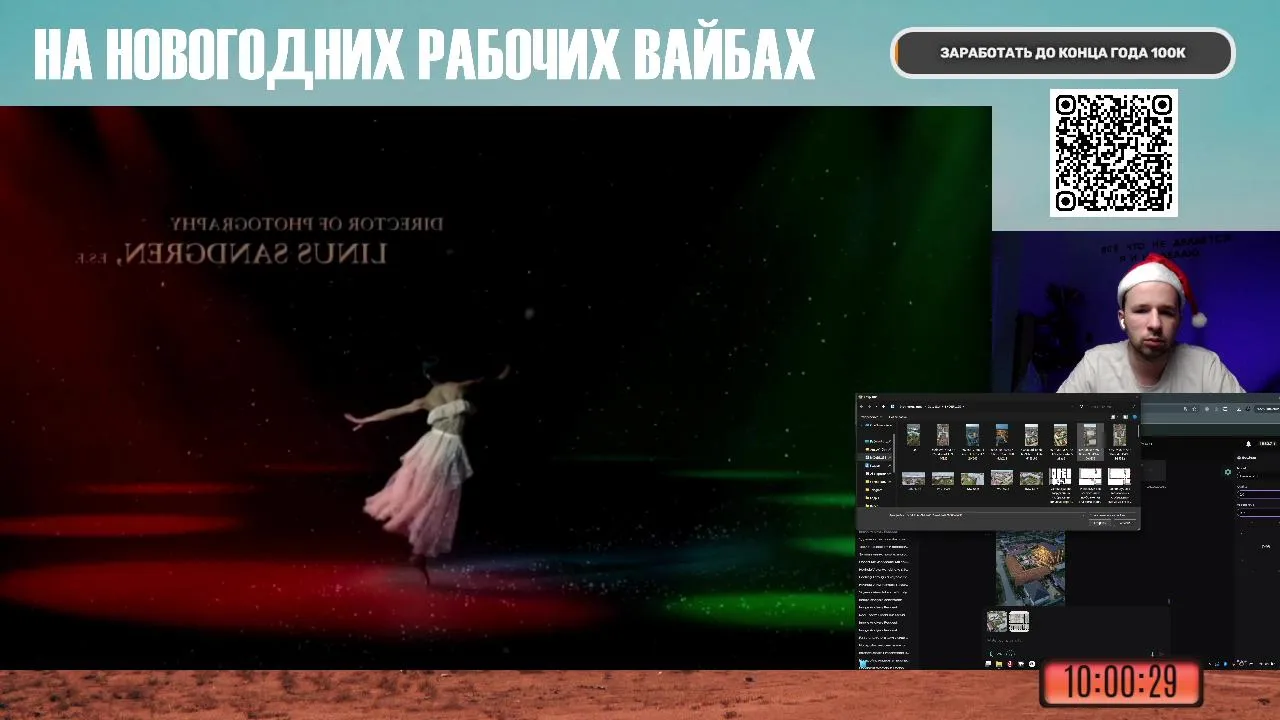The width and height of the screenshot is (1280, 720).
Task: Click the QR code in the stream overlay
Action: click(x=1114, y=153)
